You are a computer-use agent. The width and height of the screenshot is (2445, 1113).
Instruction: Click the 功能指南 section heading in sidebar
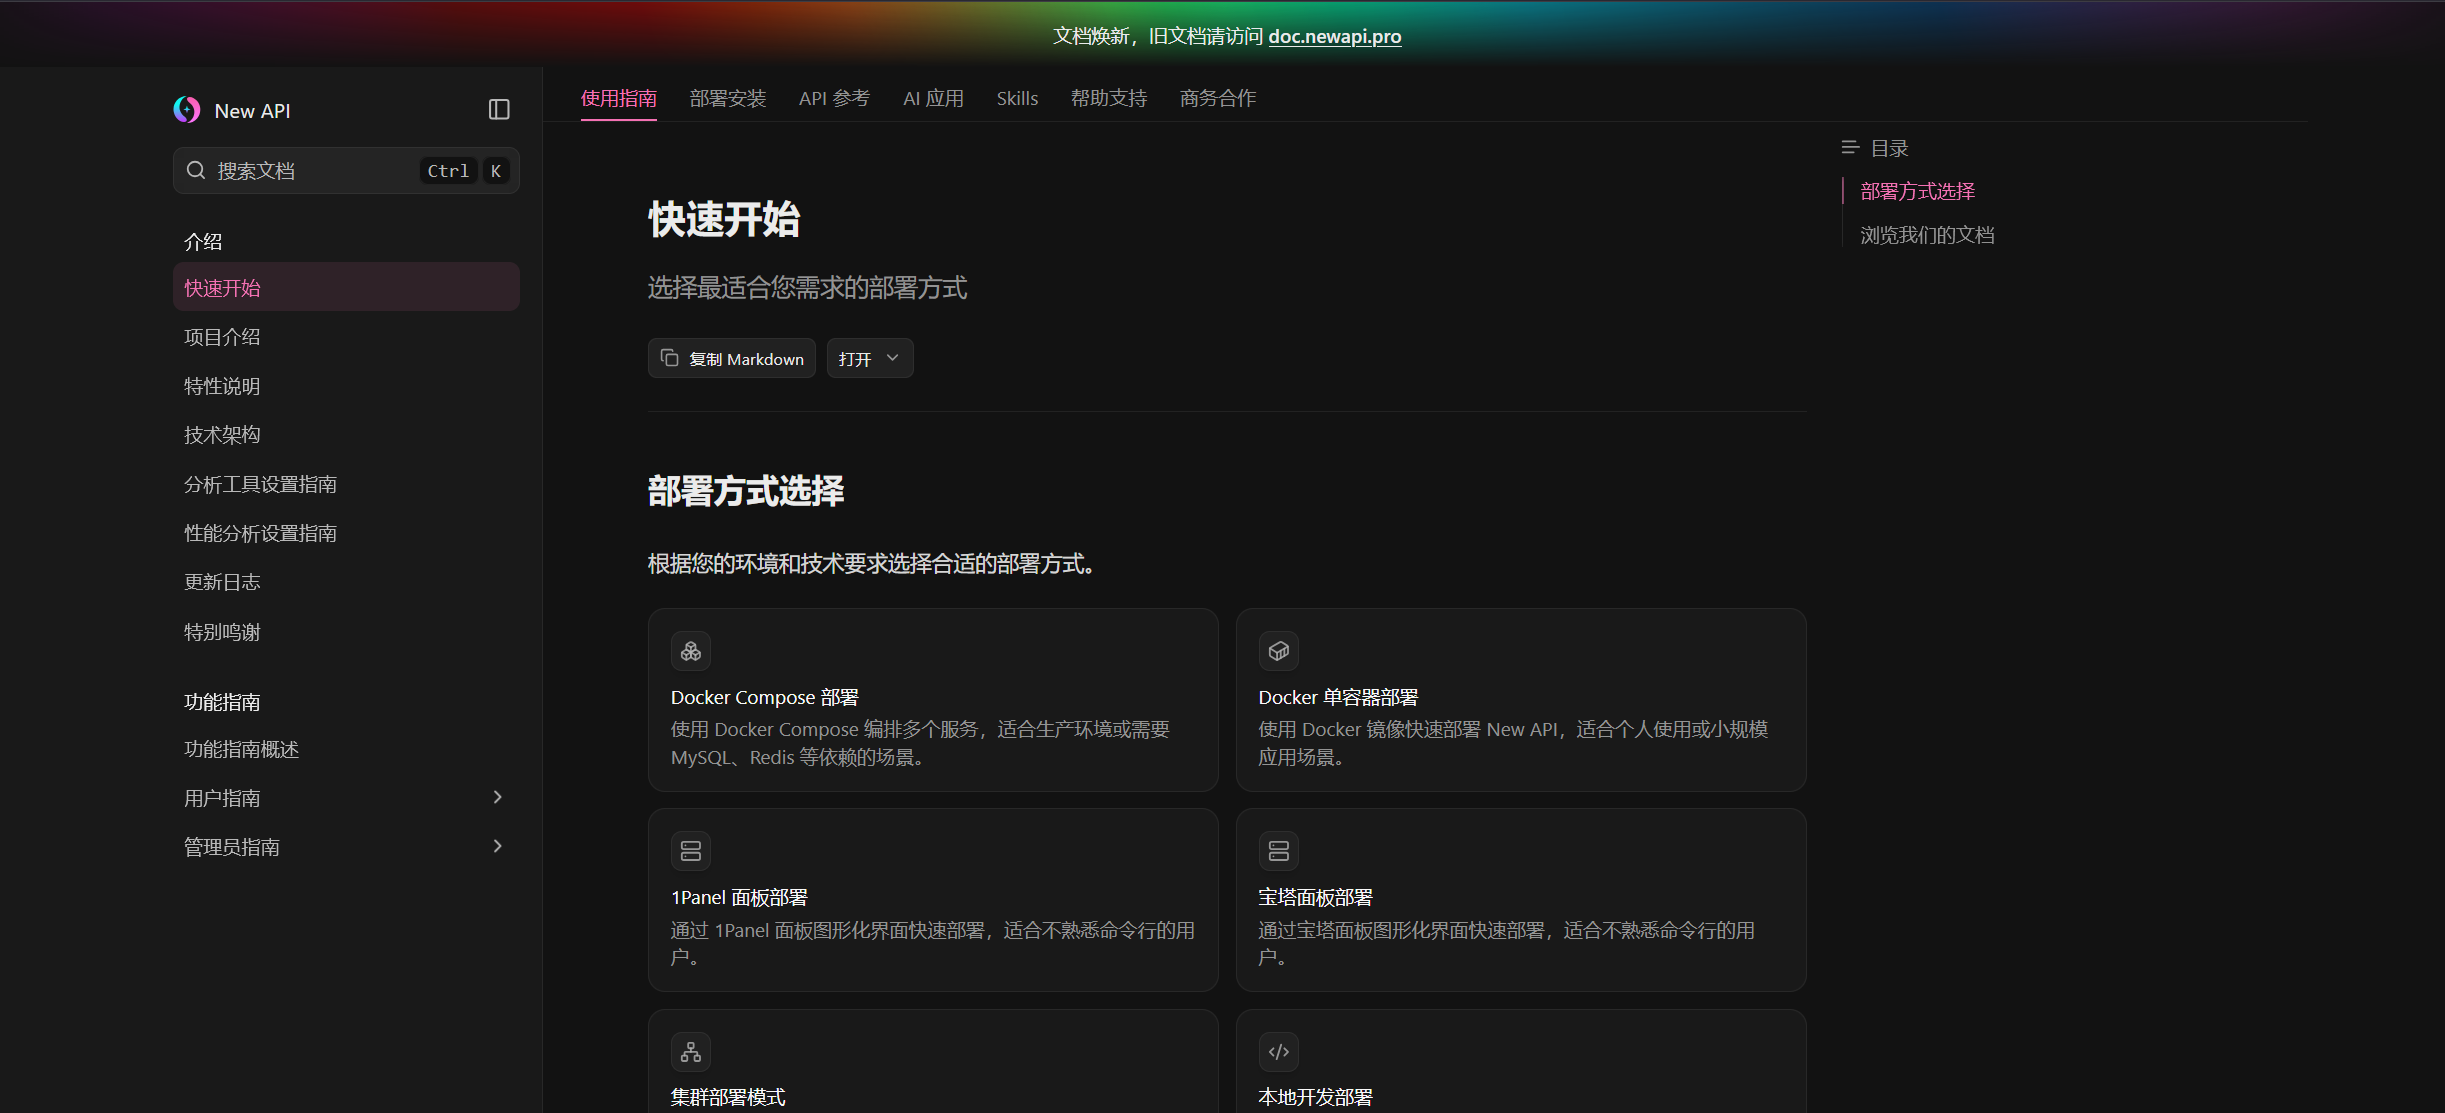click(x=222, y=702)
